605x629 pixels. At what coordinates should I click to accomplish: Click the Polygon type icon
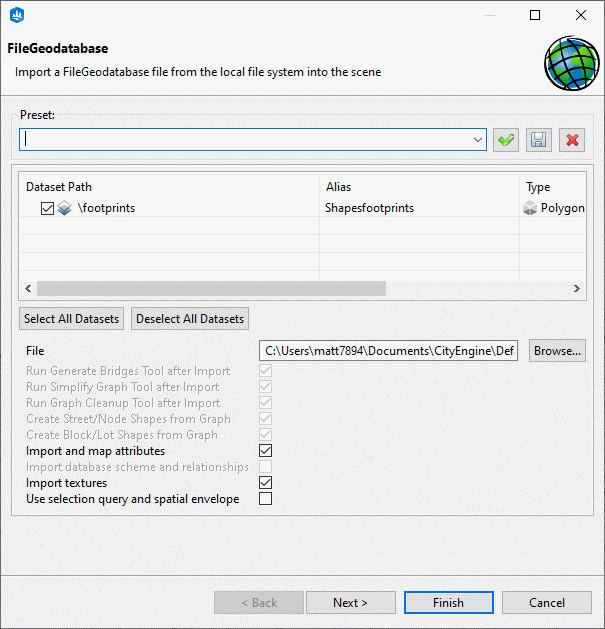click(x=530, y=208)
